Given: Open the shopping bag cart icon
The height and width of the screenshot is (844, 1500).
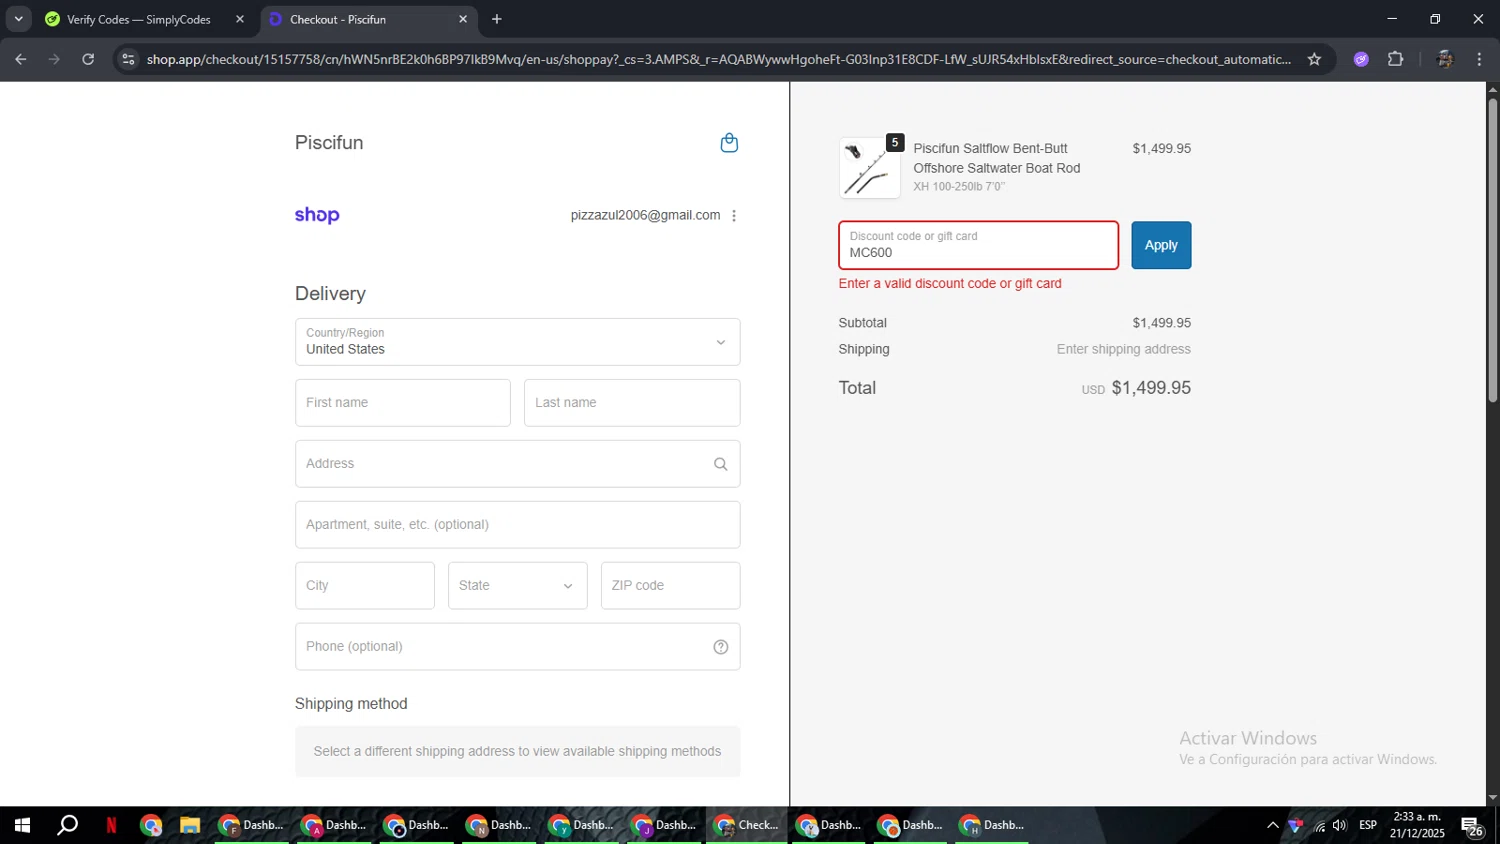Looking at the screenshot, I should (x=729, y=143).
